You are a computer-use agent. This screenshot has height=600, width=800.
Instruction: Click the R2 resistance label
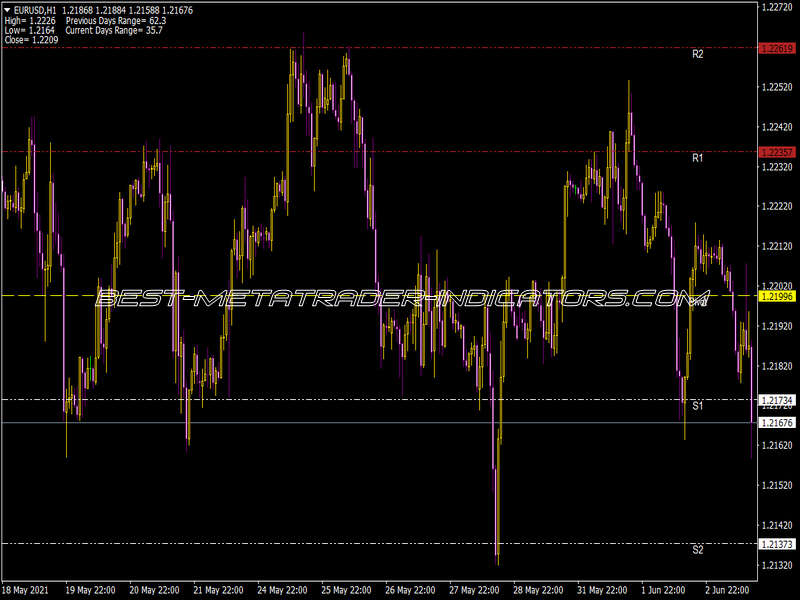click(x=697, y=54)
